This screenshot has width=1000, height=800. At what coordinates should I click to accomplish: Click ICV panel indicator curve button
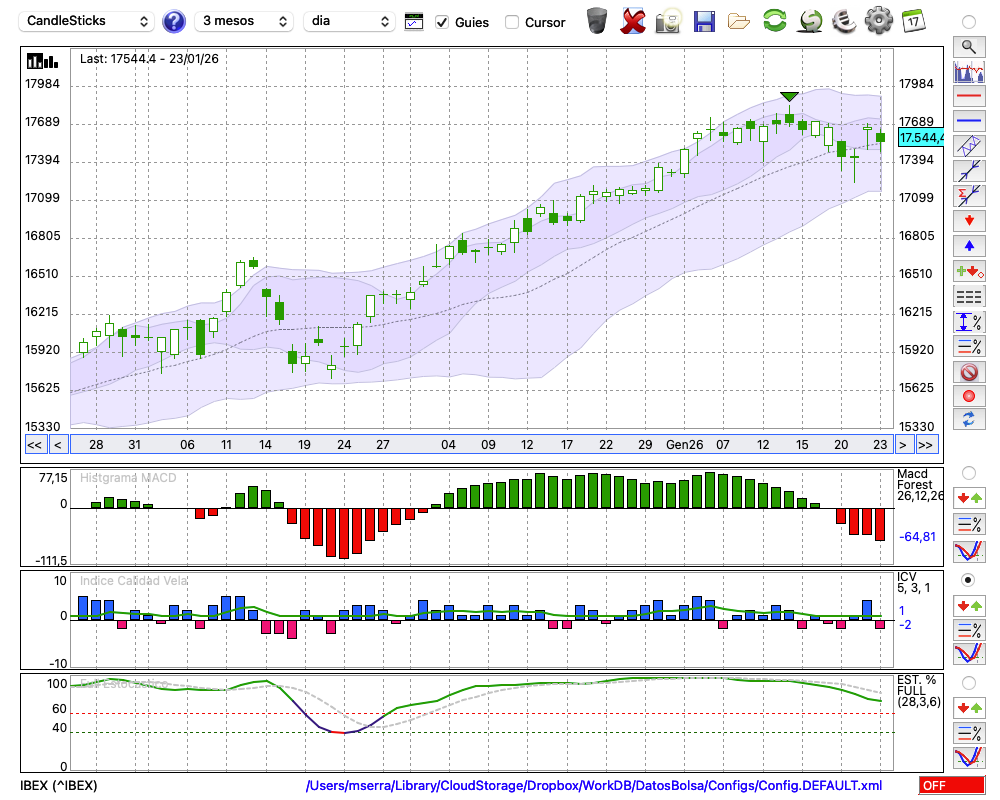point(969,654)
